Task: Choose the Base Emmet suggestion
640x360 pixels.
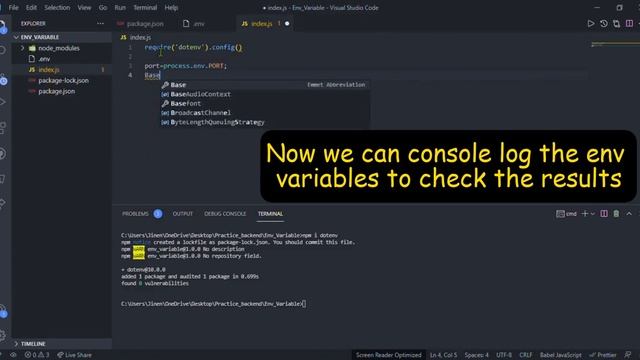Action: coord(265,85)
